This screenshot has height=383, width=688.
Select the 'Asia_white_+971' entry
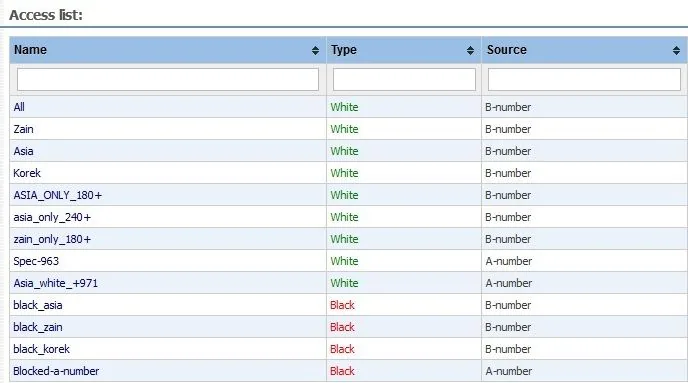click(x=55, y=283)
